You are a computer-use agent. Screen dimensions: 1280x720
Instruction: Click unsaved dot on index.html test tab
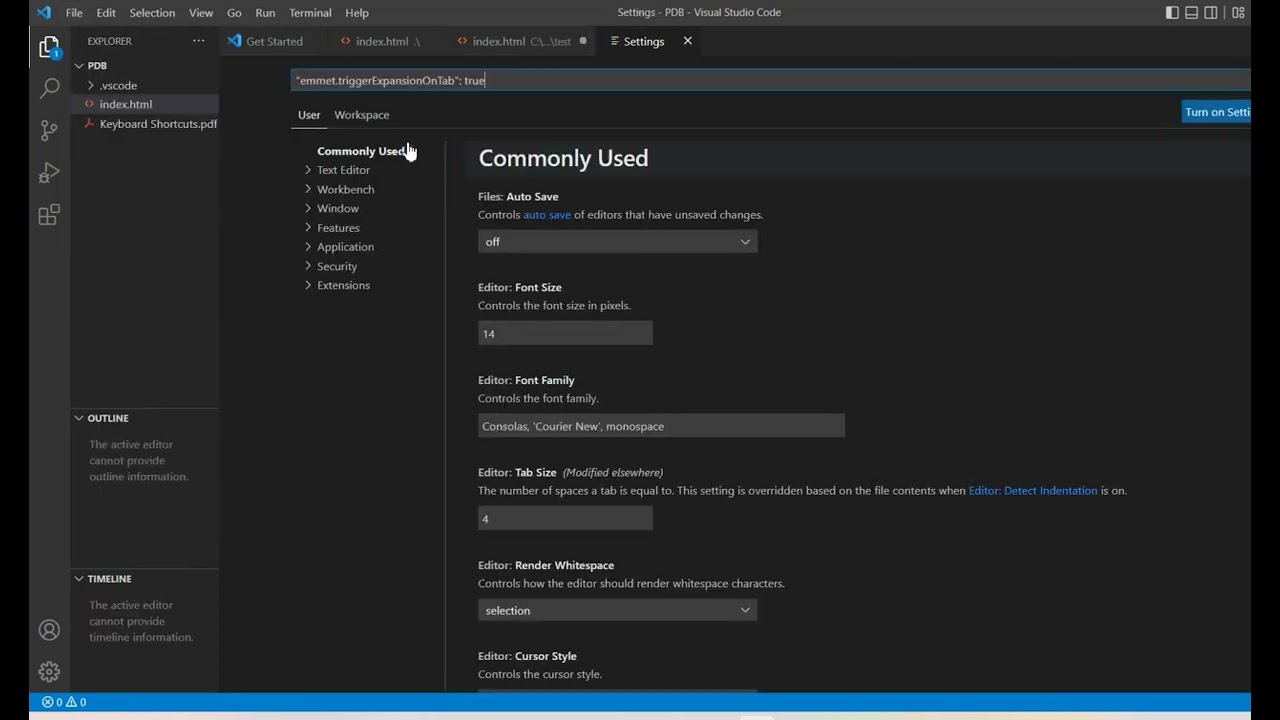click(x=583, y=41)
